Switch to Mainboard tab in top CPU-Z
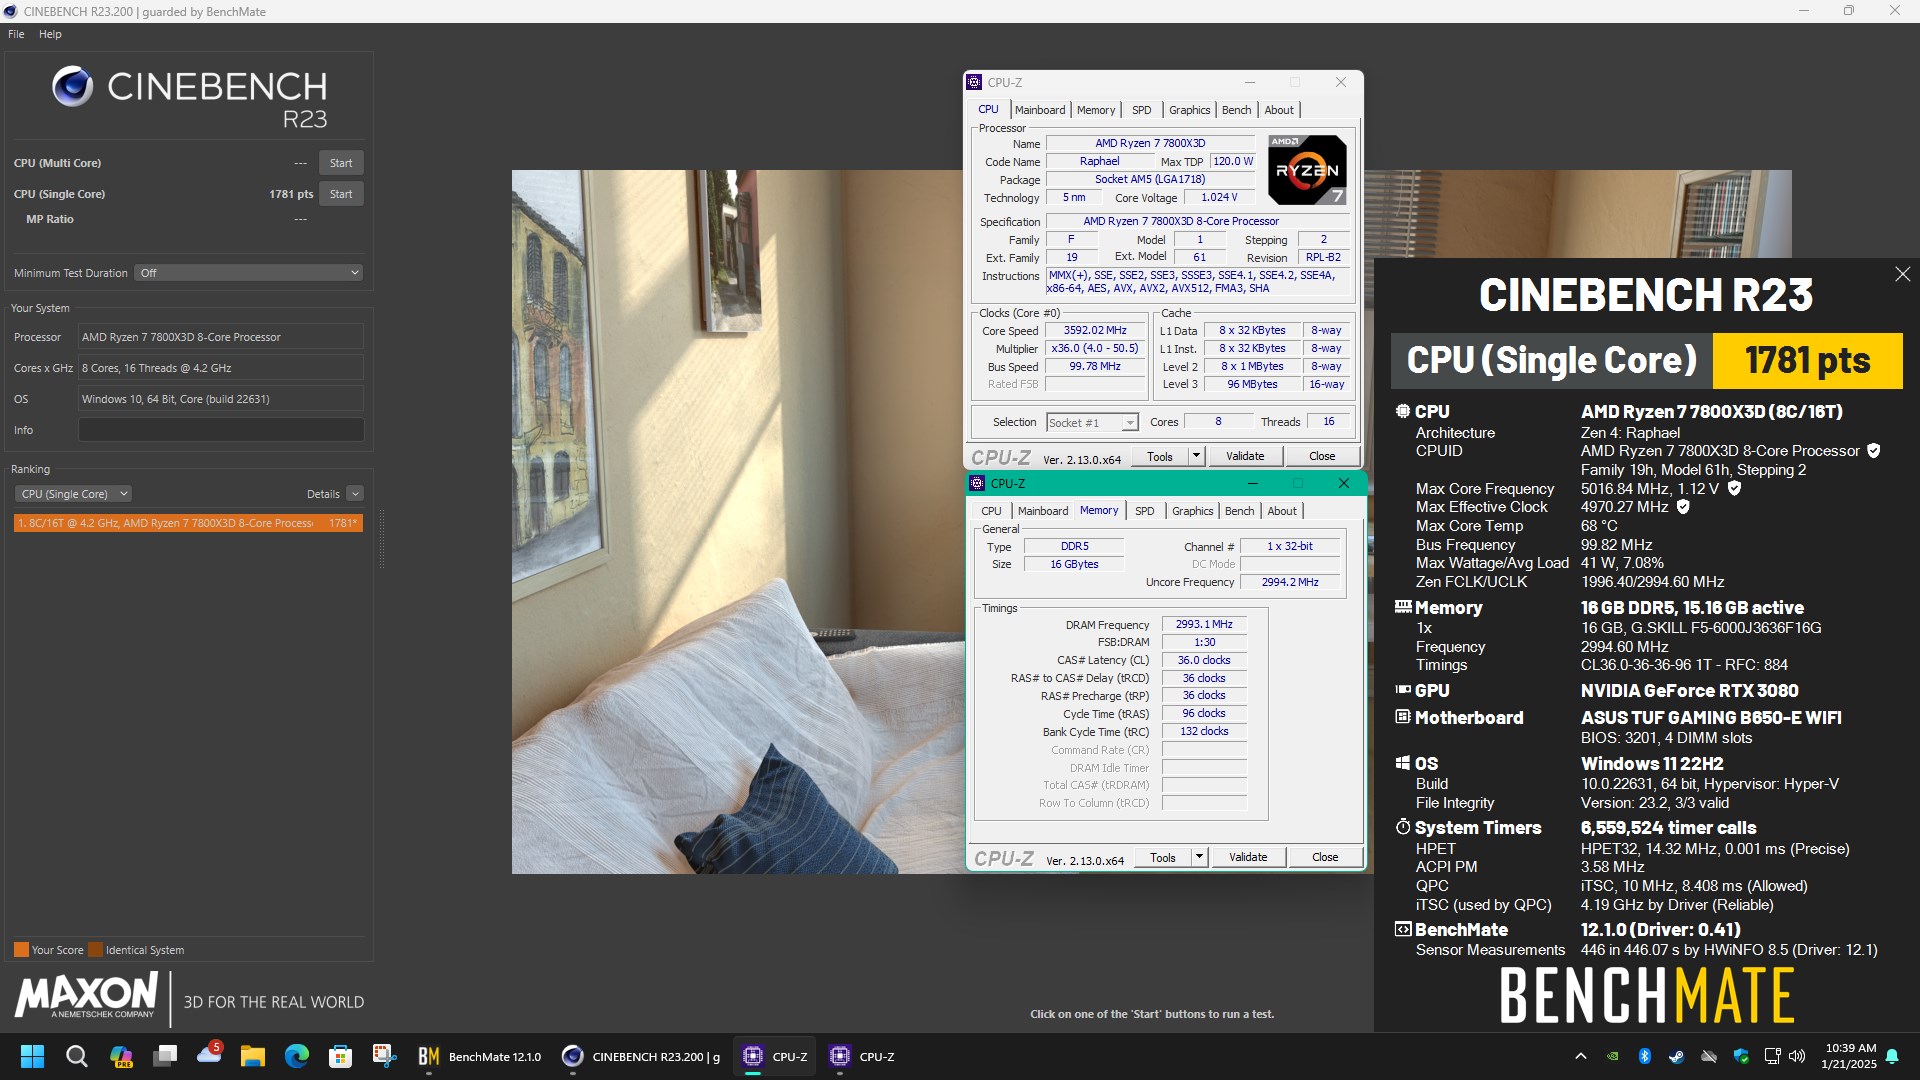 1040,110
